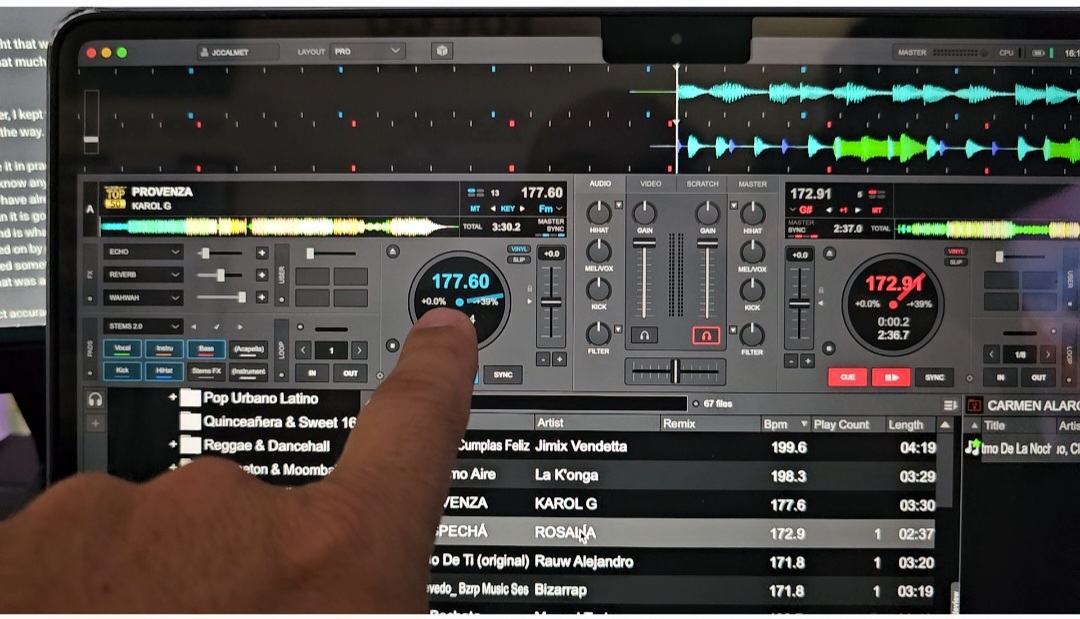Click the left deck SYNC button
Viewport: 1080px width, 619px height.
502,375
